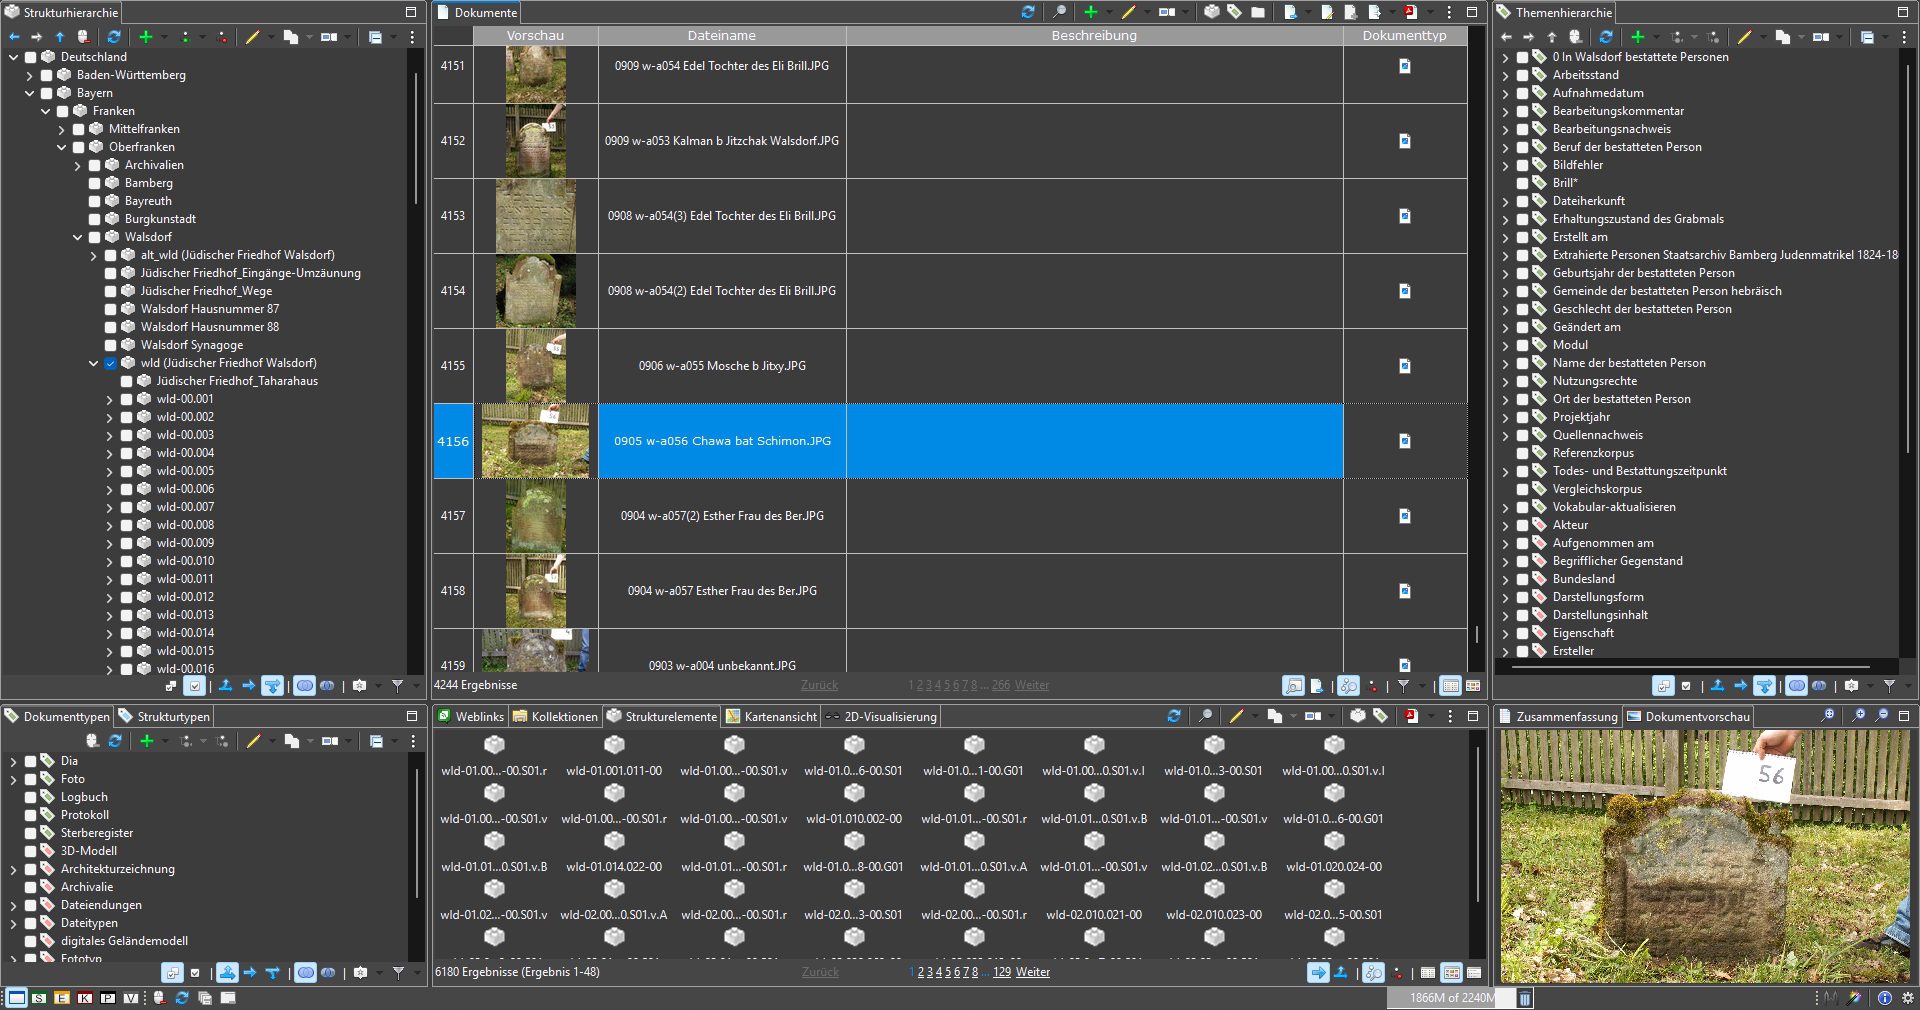The width and height of the screenshot is (1920, 1010).
Task: Click the filter funnel icon below the Dokumente table
Action: click(1403, 686)
